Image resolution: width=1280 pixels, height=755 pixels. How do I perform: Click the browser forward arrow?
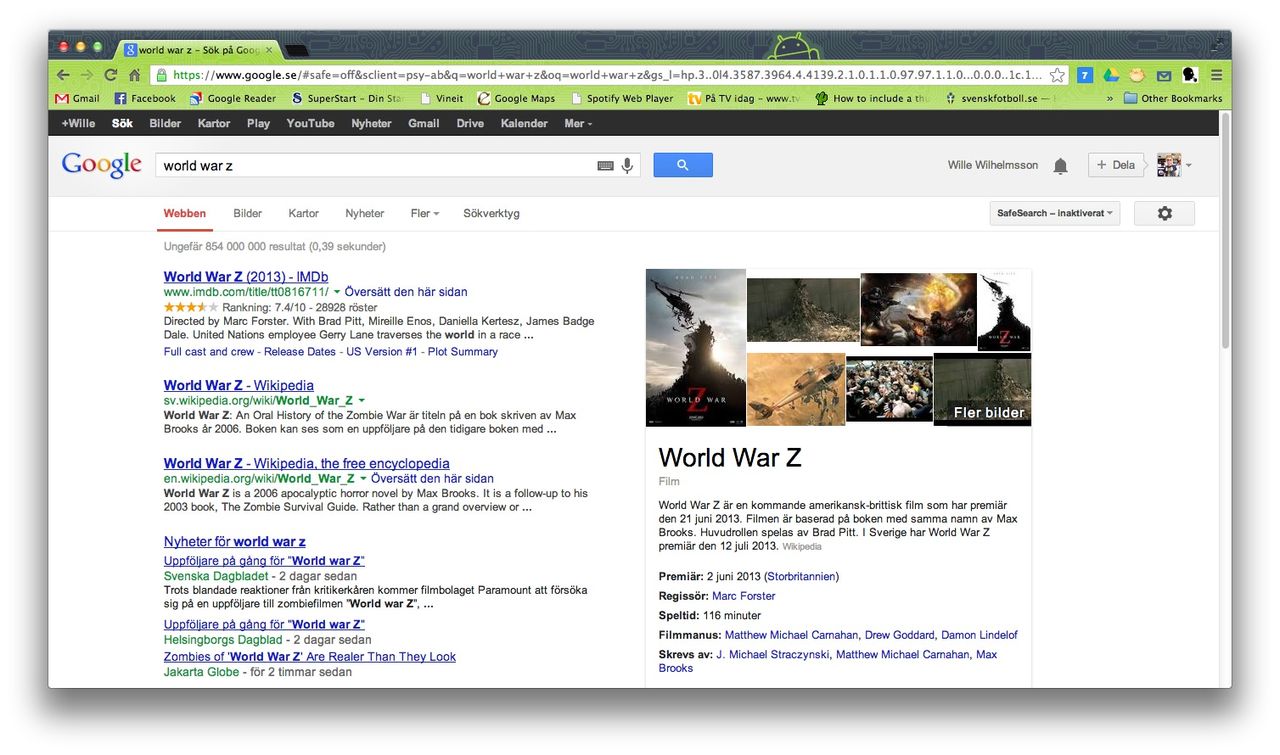(87, 75)
